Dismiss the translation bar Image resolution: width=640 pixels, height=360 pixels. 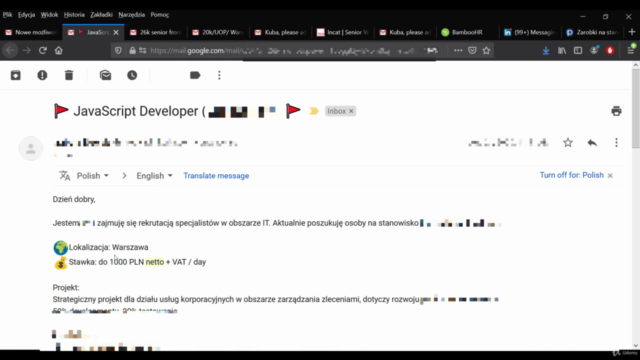click(x=610, y=176)
